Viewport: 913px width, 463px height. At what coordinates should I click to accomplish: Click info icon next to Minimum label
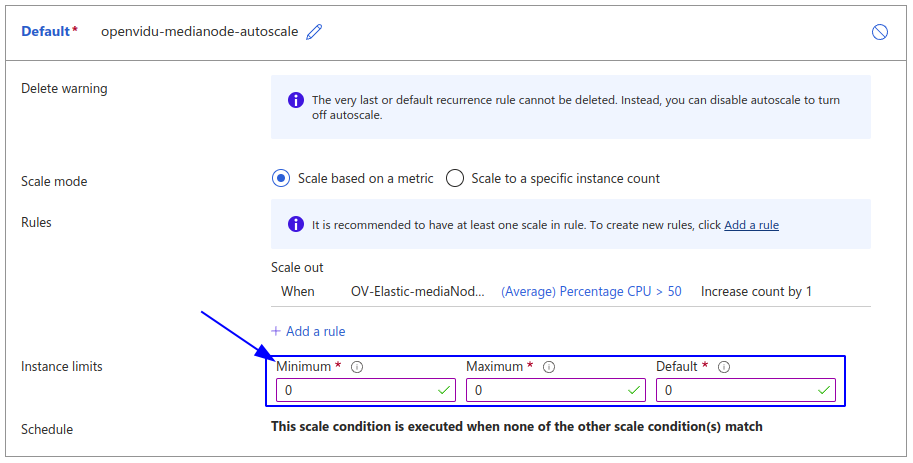tap(357, 367)
